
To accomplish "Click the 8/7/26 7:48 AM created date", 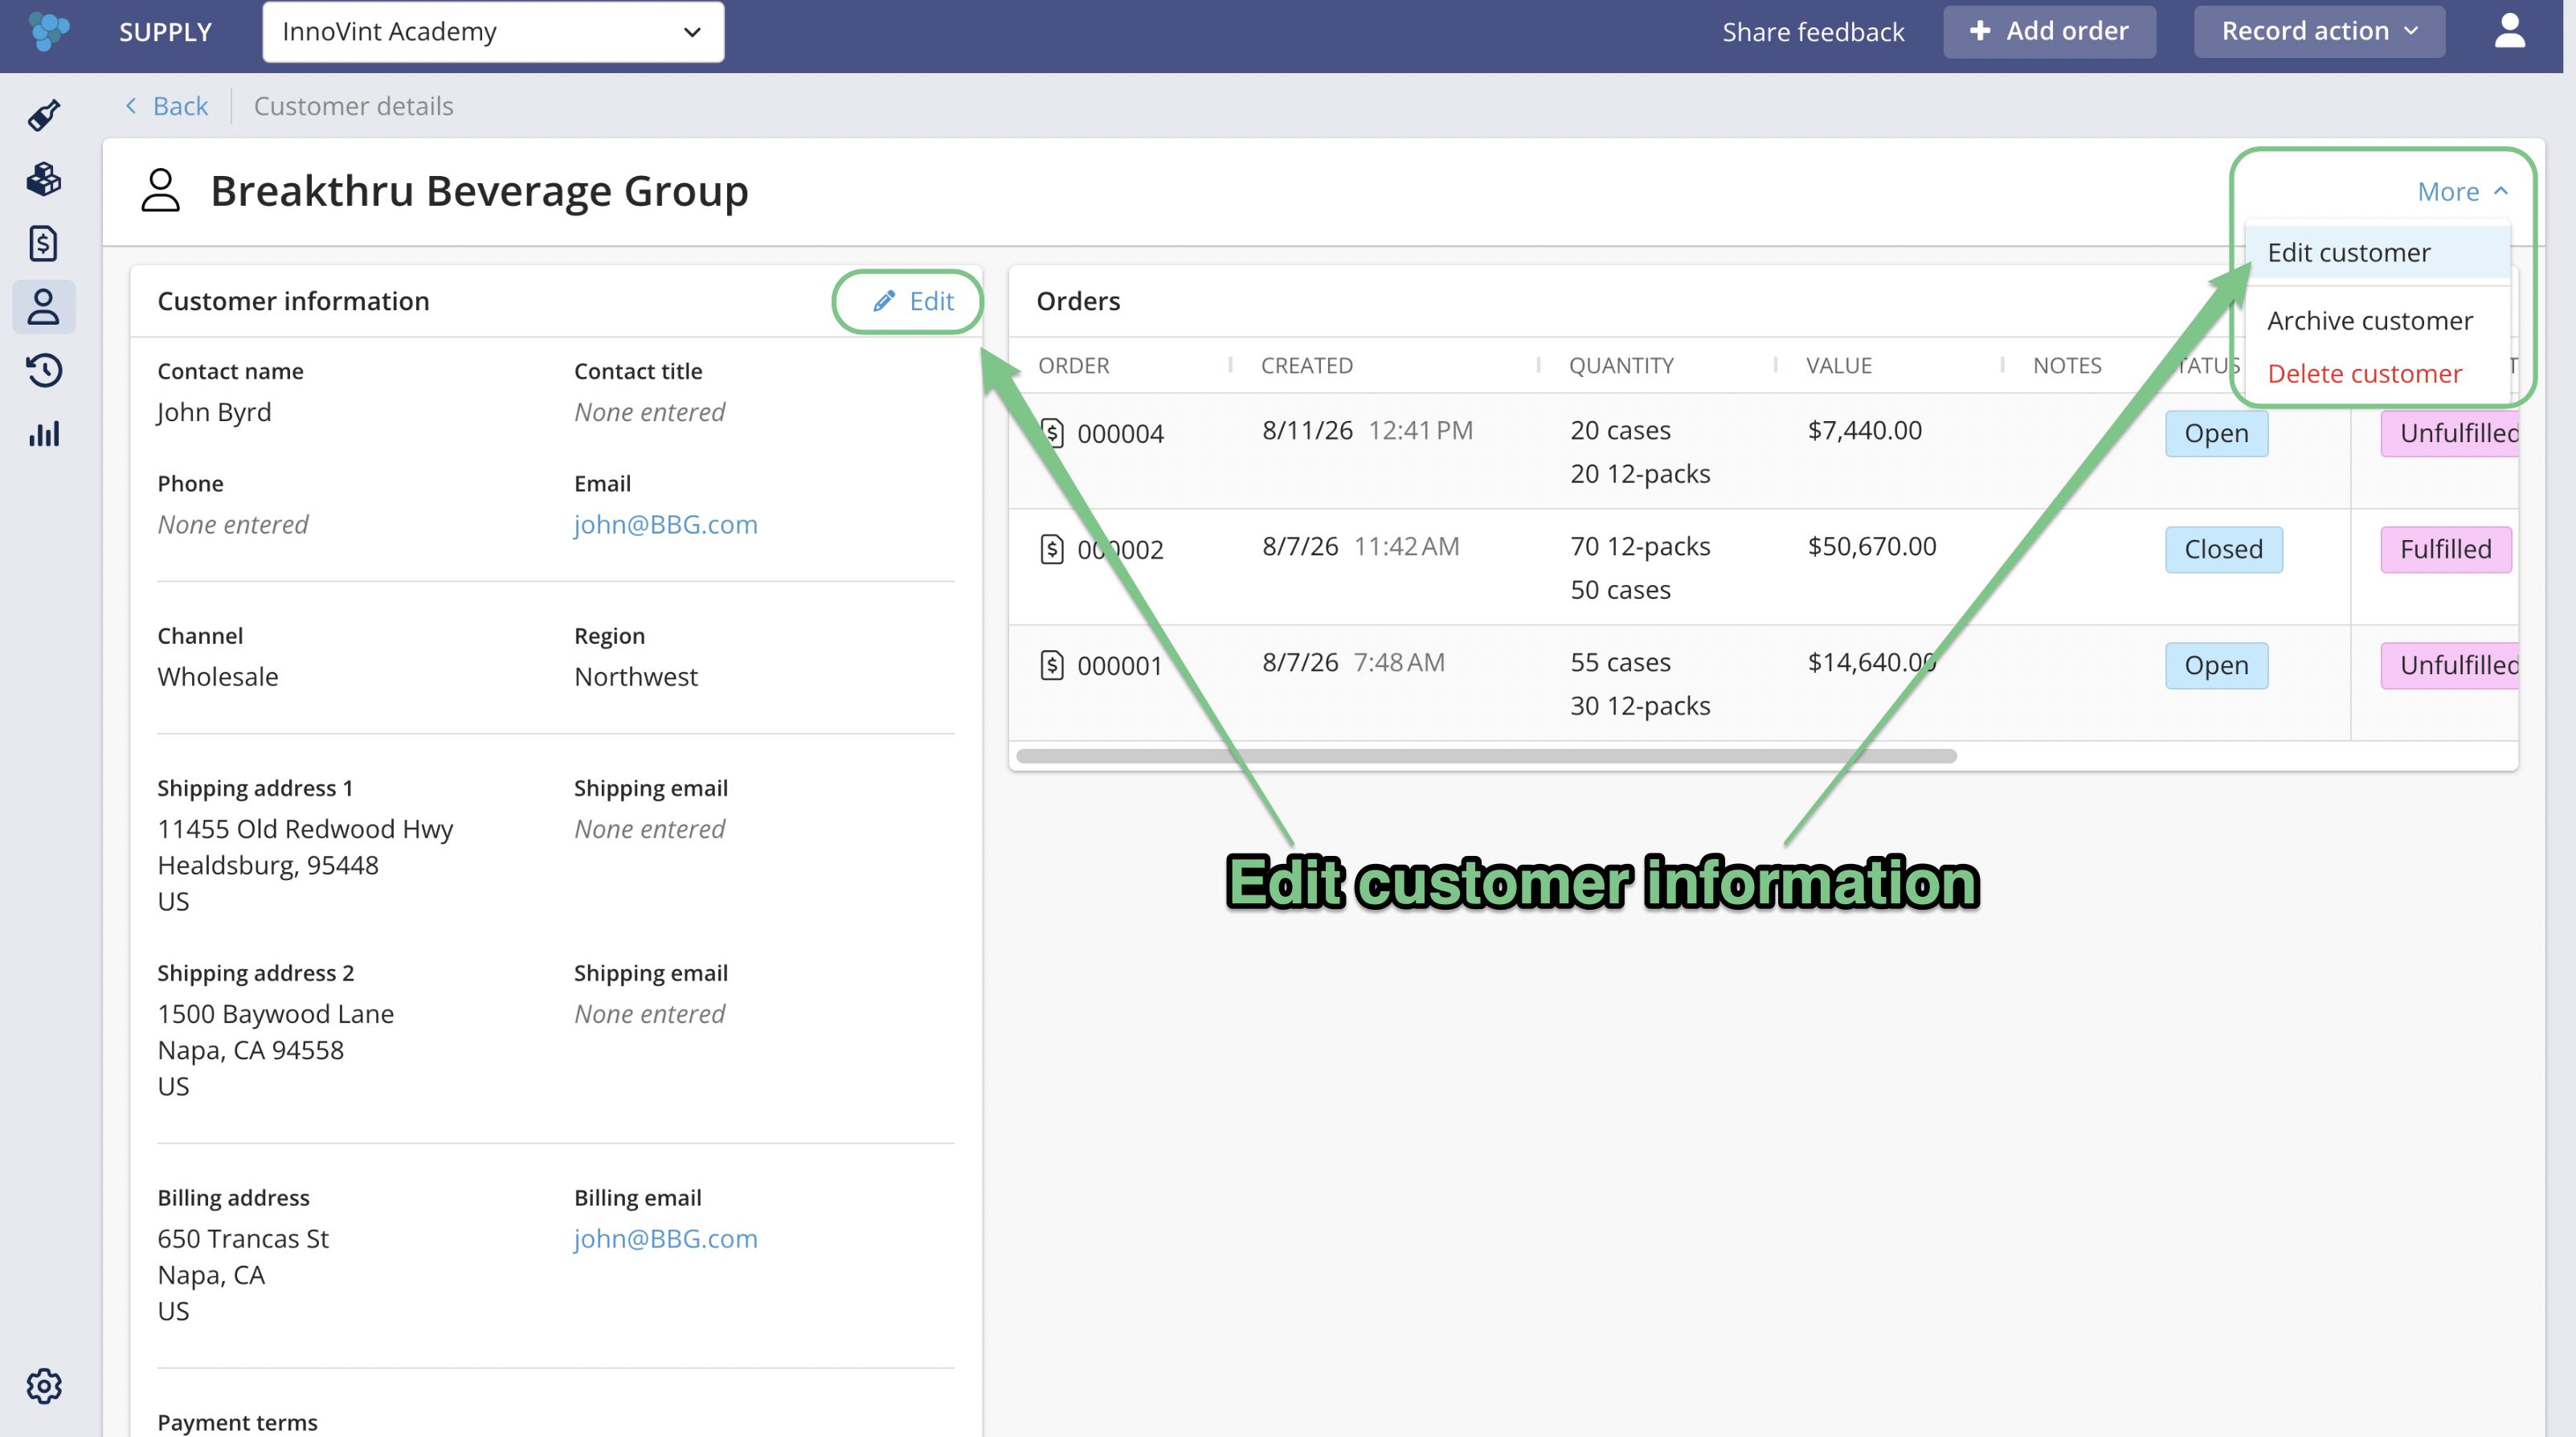I will tap(1353, 662).
